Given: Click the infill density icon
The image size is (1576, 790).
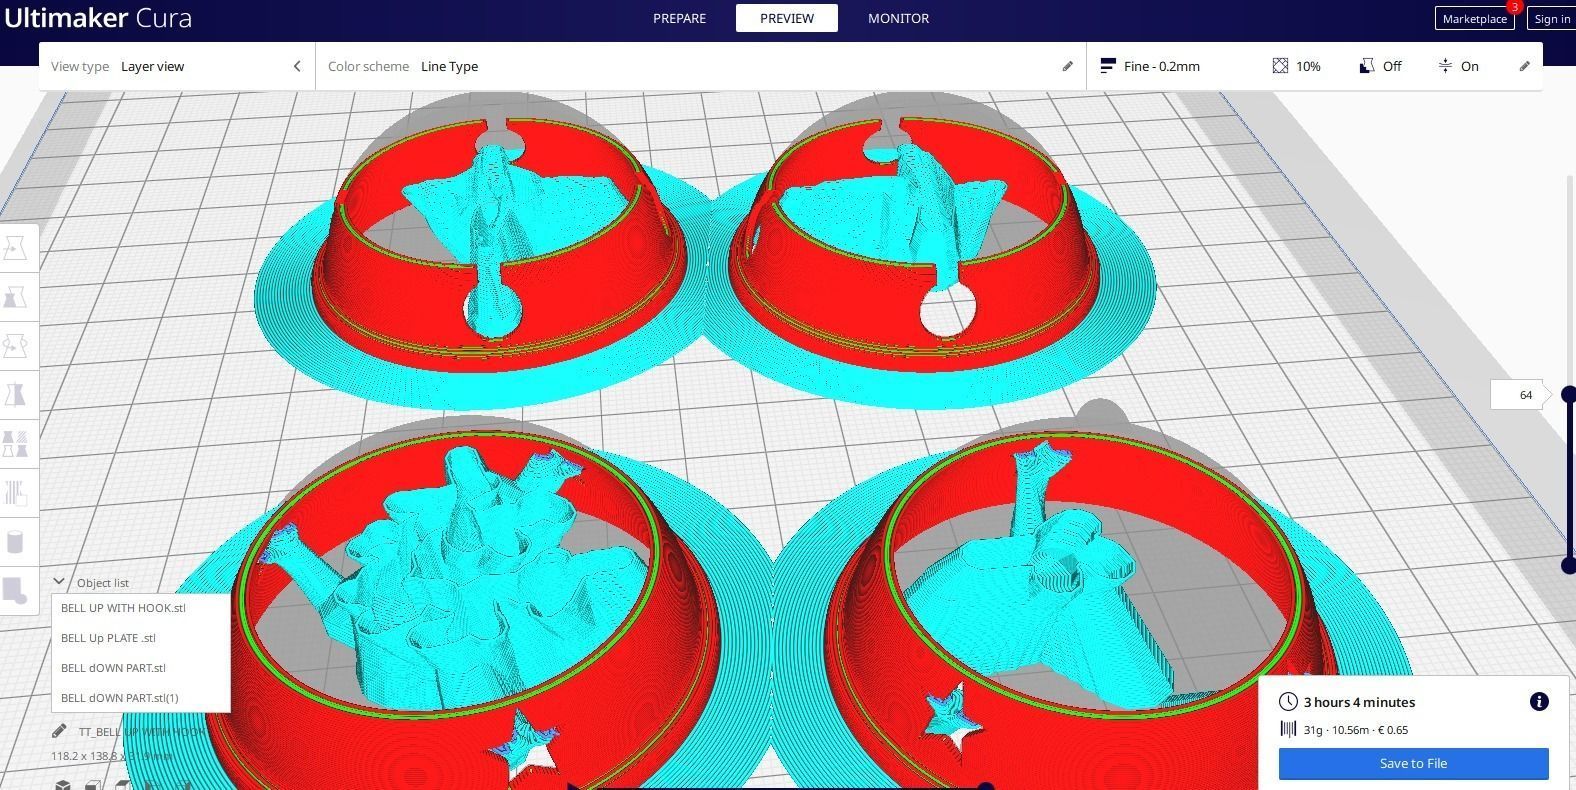Looking at the screenshot, I should pos(1280,66).
